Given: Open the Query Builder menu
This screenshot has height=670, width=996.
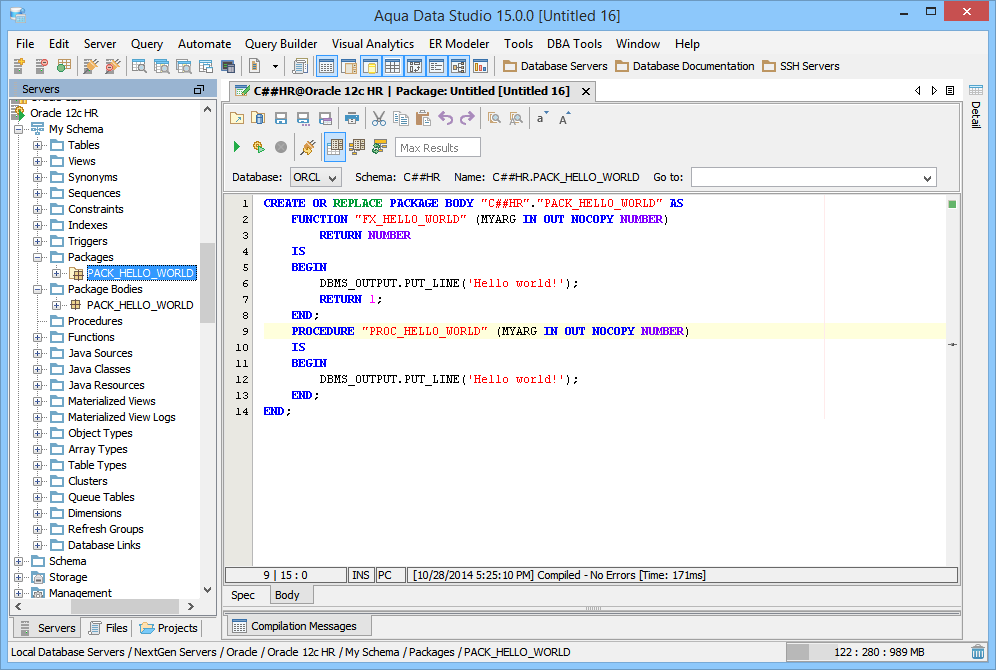Looking at the screenshot, I should [281, 44].
